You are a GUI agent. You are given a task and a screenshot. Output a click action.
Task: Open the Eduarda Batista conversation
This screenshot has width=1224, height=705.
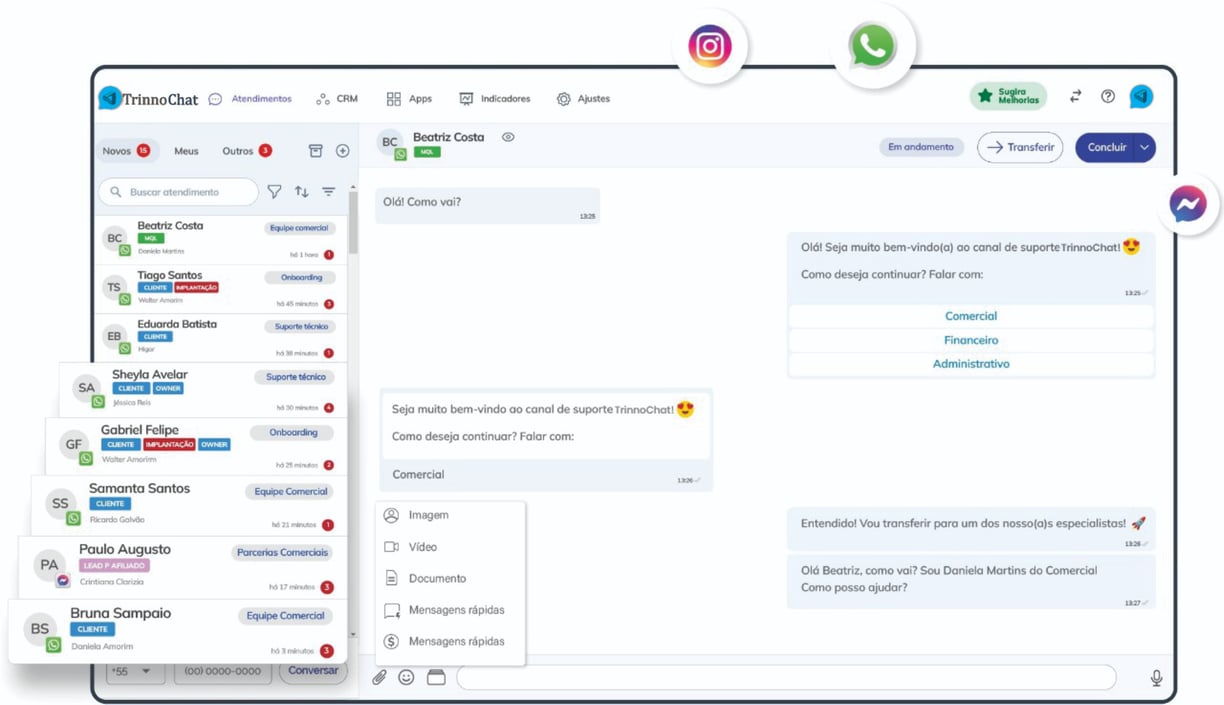click(x=219, y=338)
